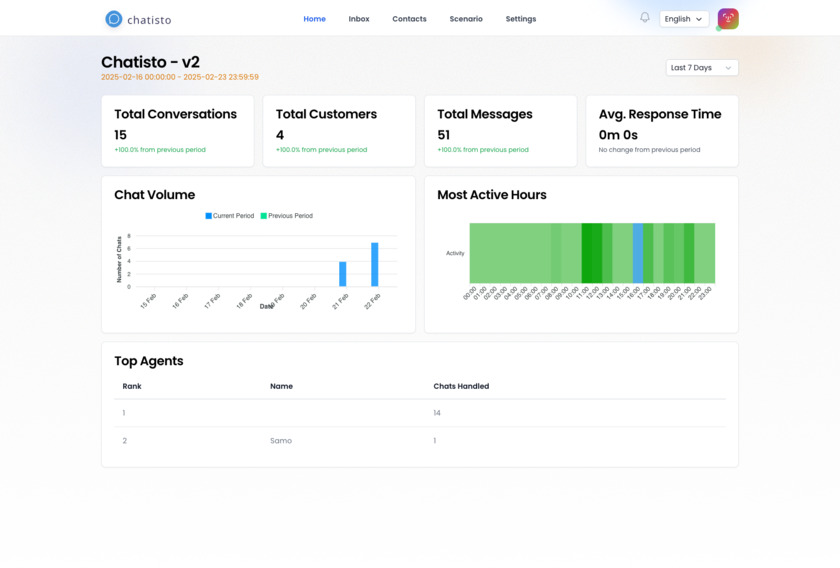Viewport: 840px width, 568px height.
Task: Click the 21 Feb bar in Chat Volume
Action: (343, 274)
